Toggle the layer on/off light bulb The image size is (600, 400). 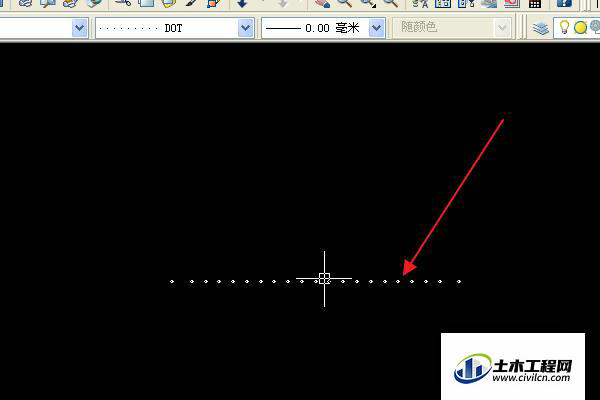(564, 28)
